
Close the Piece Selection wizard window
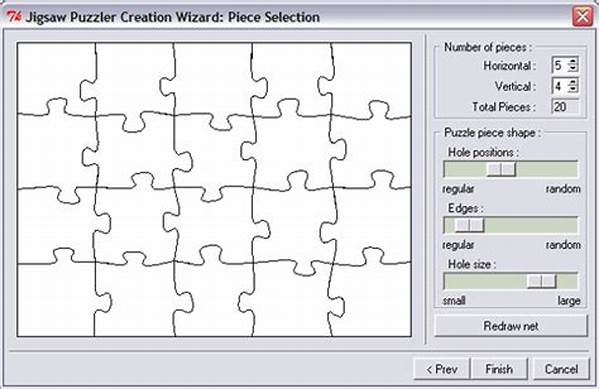coord(583,16)
